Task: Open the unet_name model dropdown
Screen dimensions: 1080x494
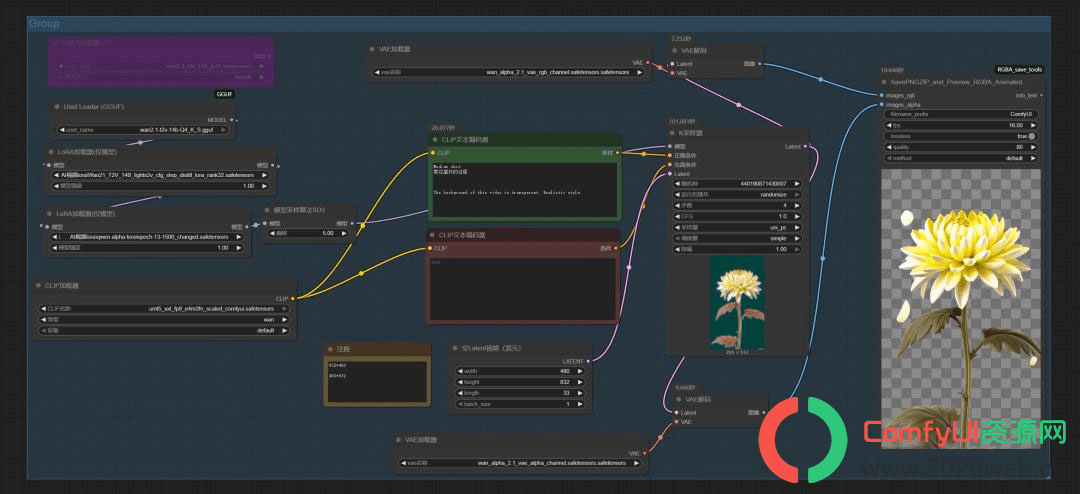Action: click(142, 130)
